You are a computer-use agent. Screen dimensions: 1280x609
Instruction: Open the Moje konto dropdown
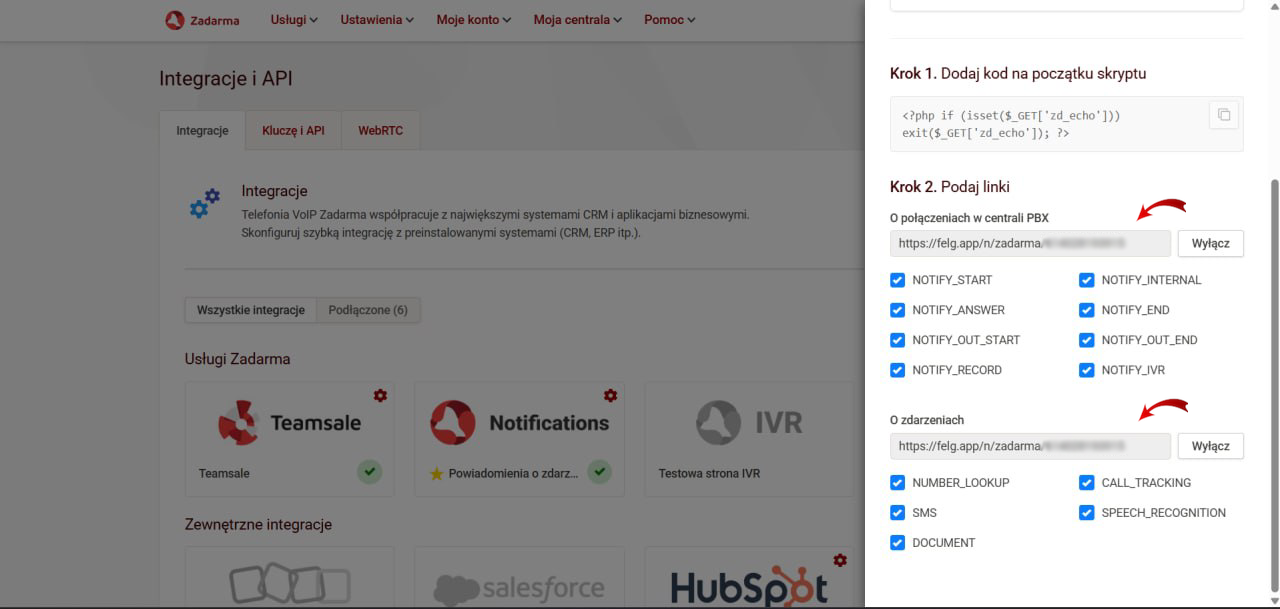click(x=473, y=20)
